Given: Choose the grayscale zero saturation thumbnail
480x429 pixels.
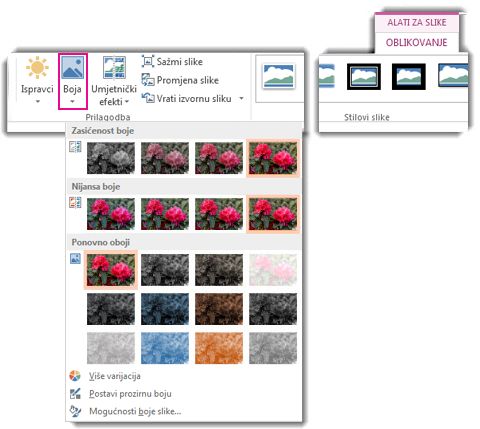Looking at the screenshot, I should pyautogui.click(x=111, y=158).
